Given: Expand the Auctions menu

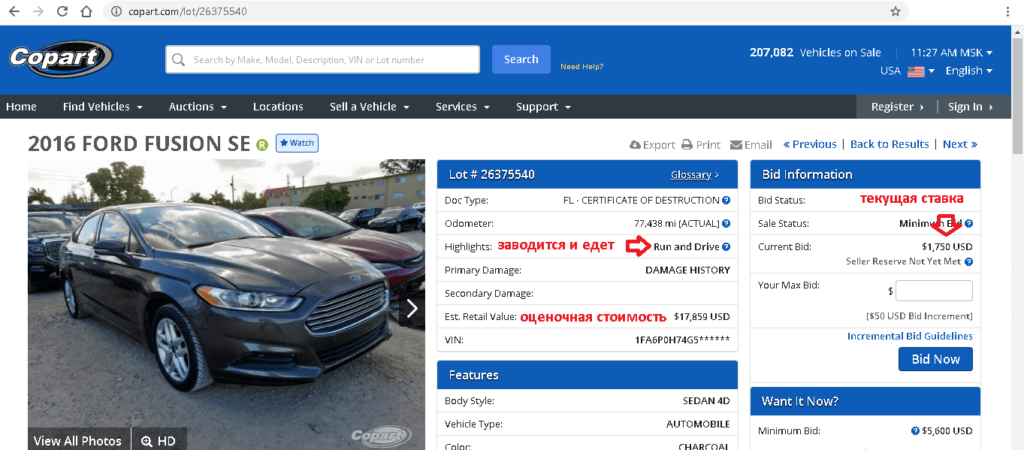Looking at the screenshot, I should [x=197, y=107].
